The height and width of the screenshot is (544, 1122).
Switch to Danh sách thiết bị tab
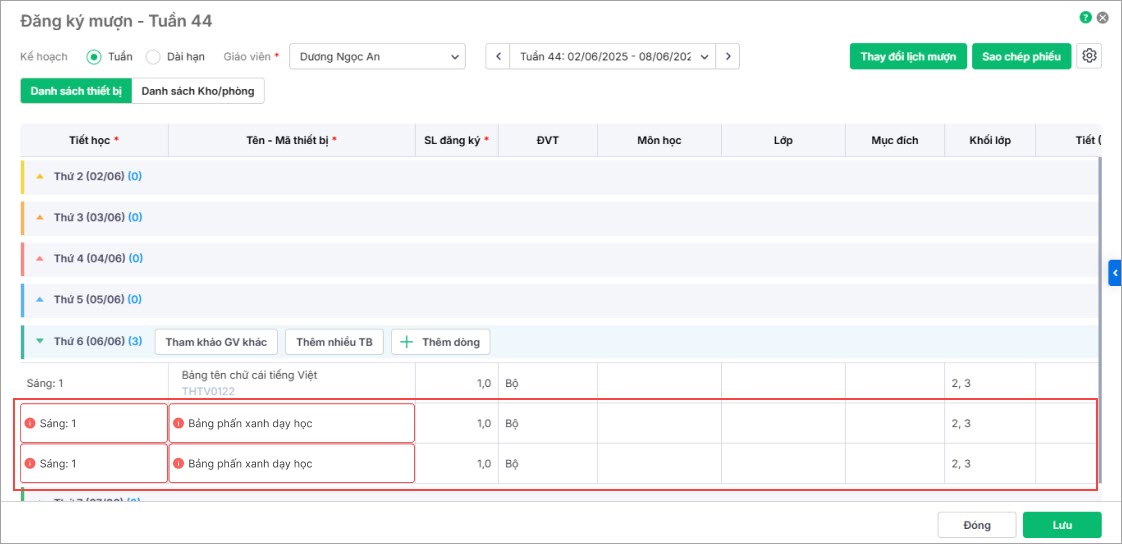point(76,91)
